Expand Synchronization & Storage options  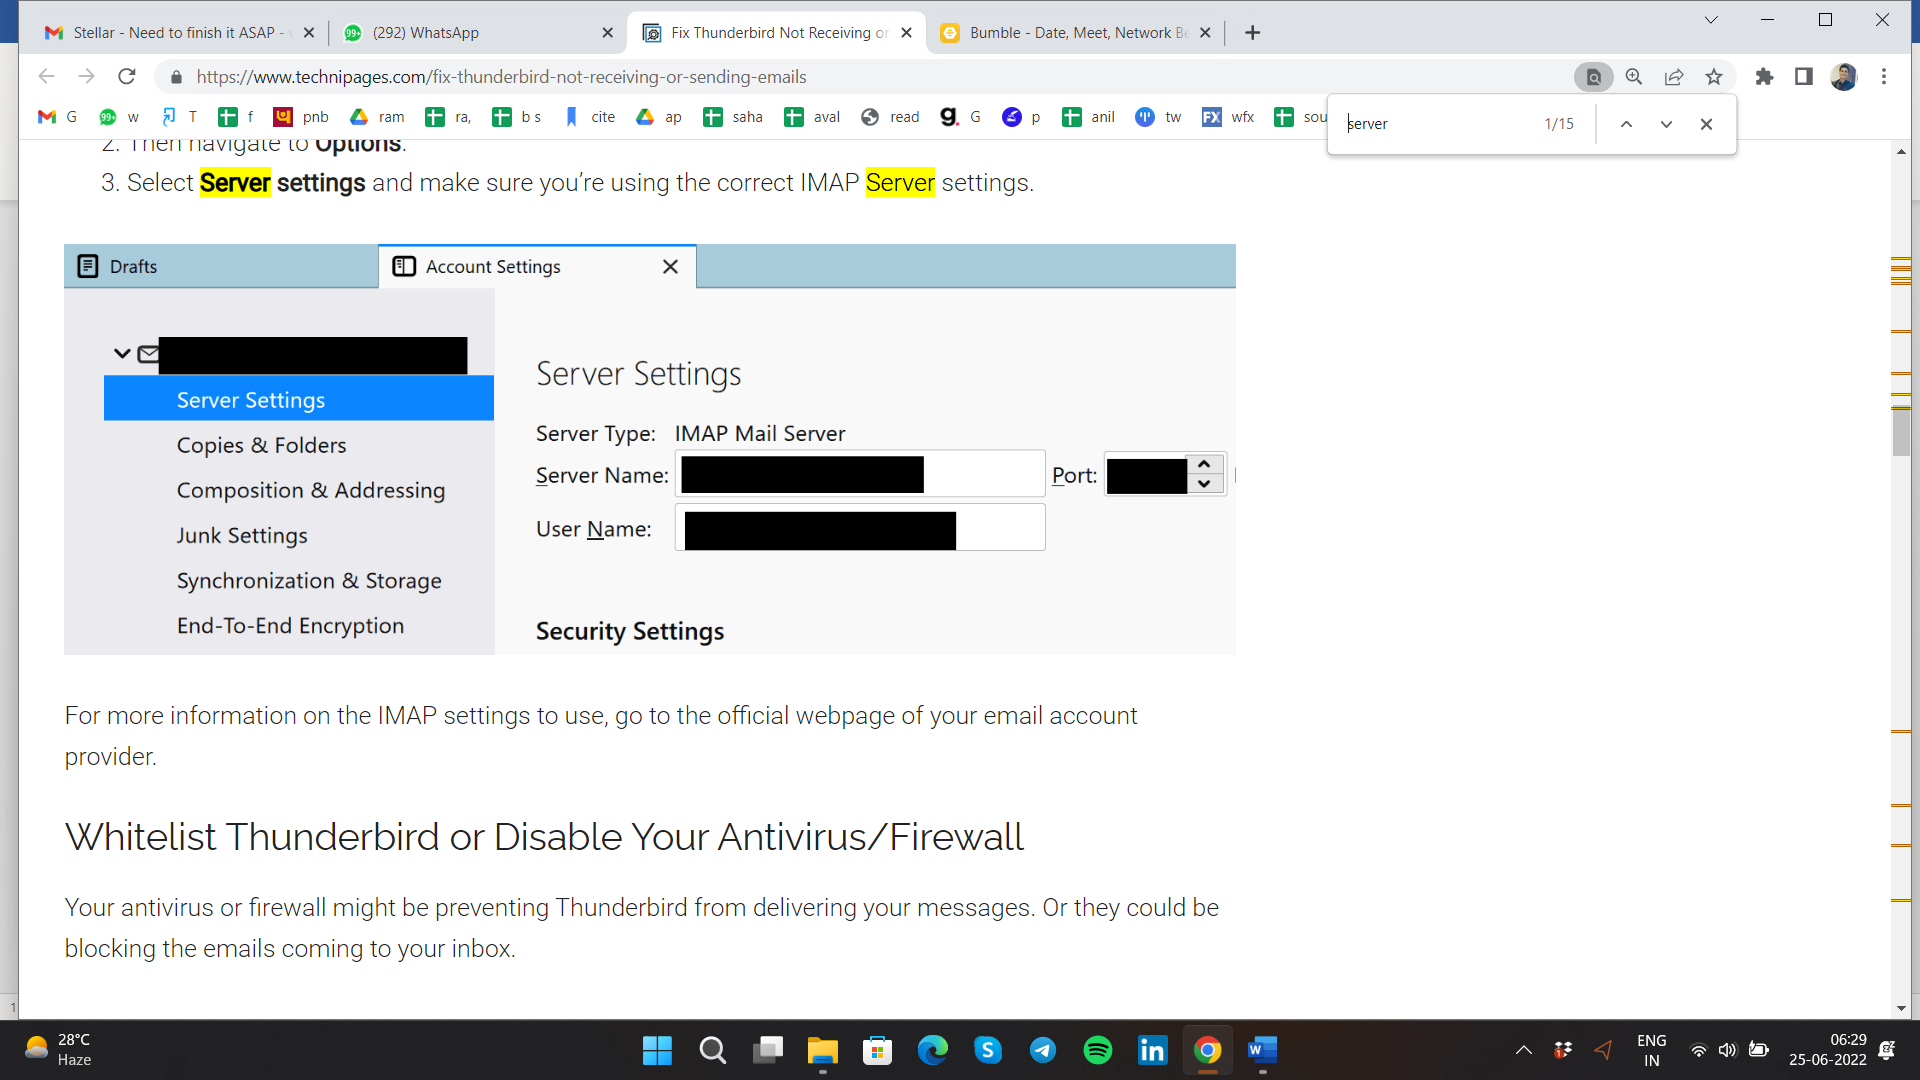click(309, 580)
